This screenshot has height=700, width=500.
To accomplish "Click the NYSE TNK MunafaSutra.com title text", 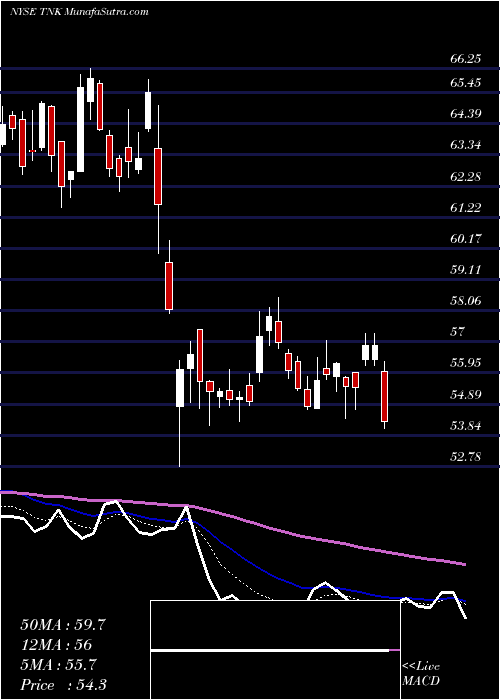I will pos(79,12).
